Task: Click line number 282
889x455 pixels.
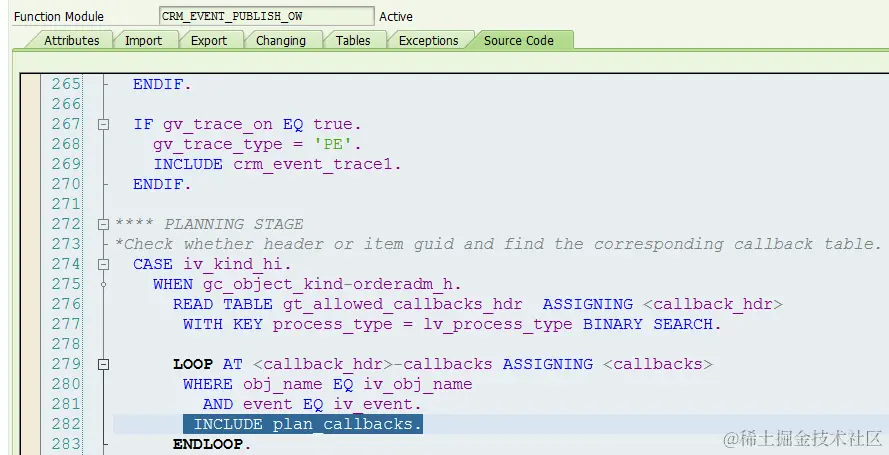Action: 66,424
